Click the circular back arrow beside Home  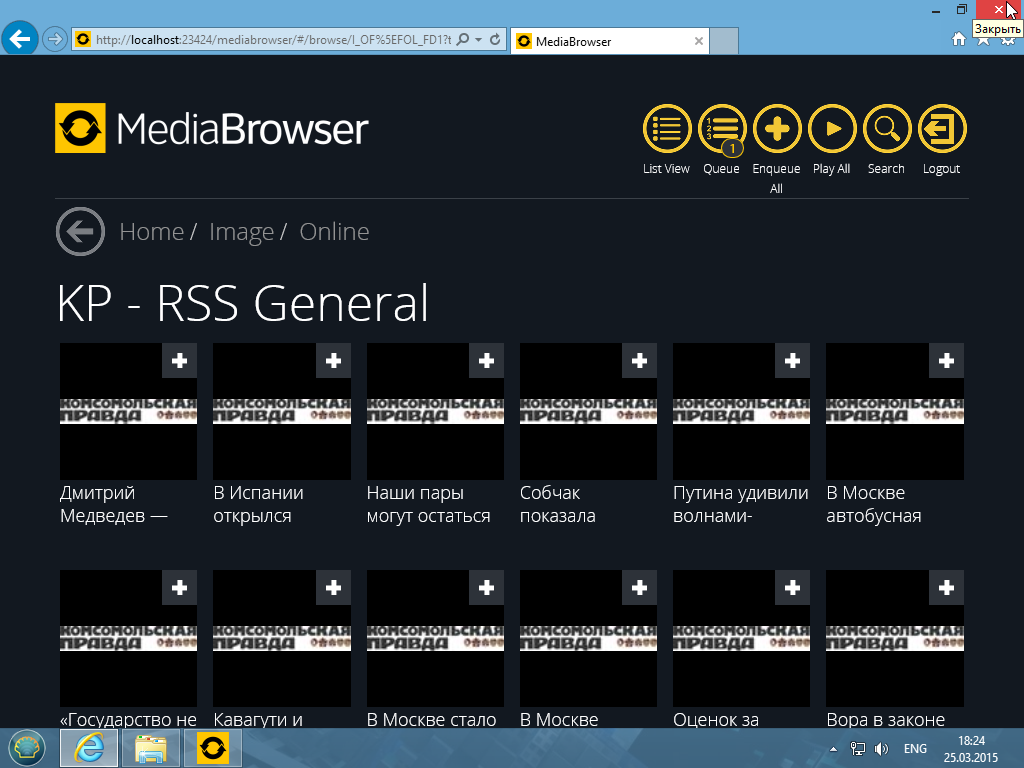click(80, 232)
